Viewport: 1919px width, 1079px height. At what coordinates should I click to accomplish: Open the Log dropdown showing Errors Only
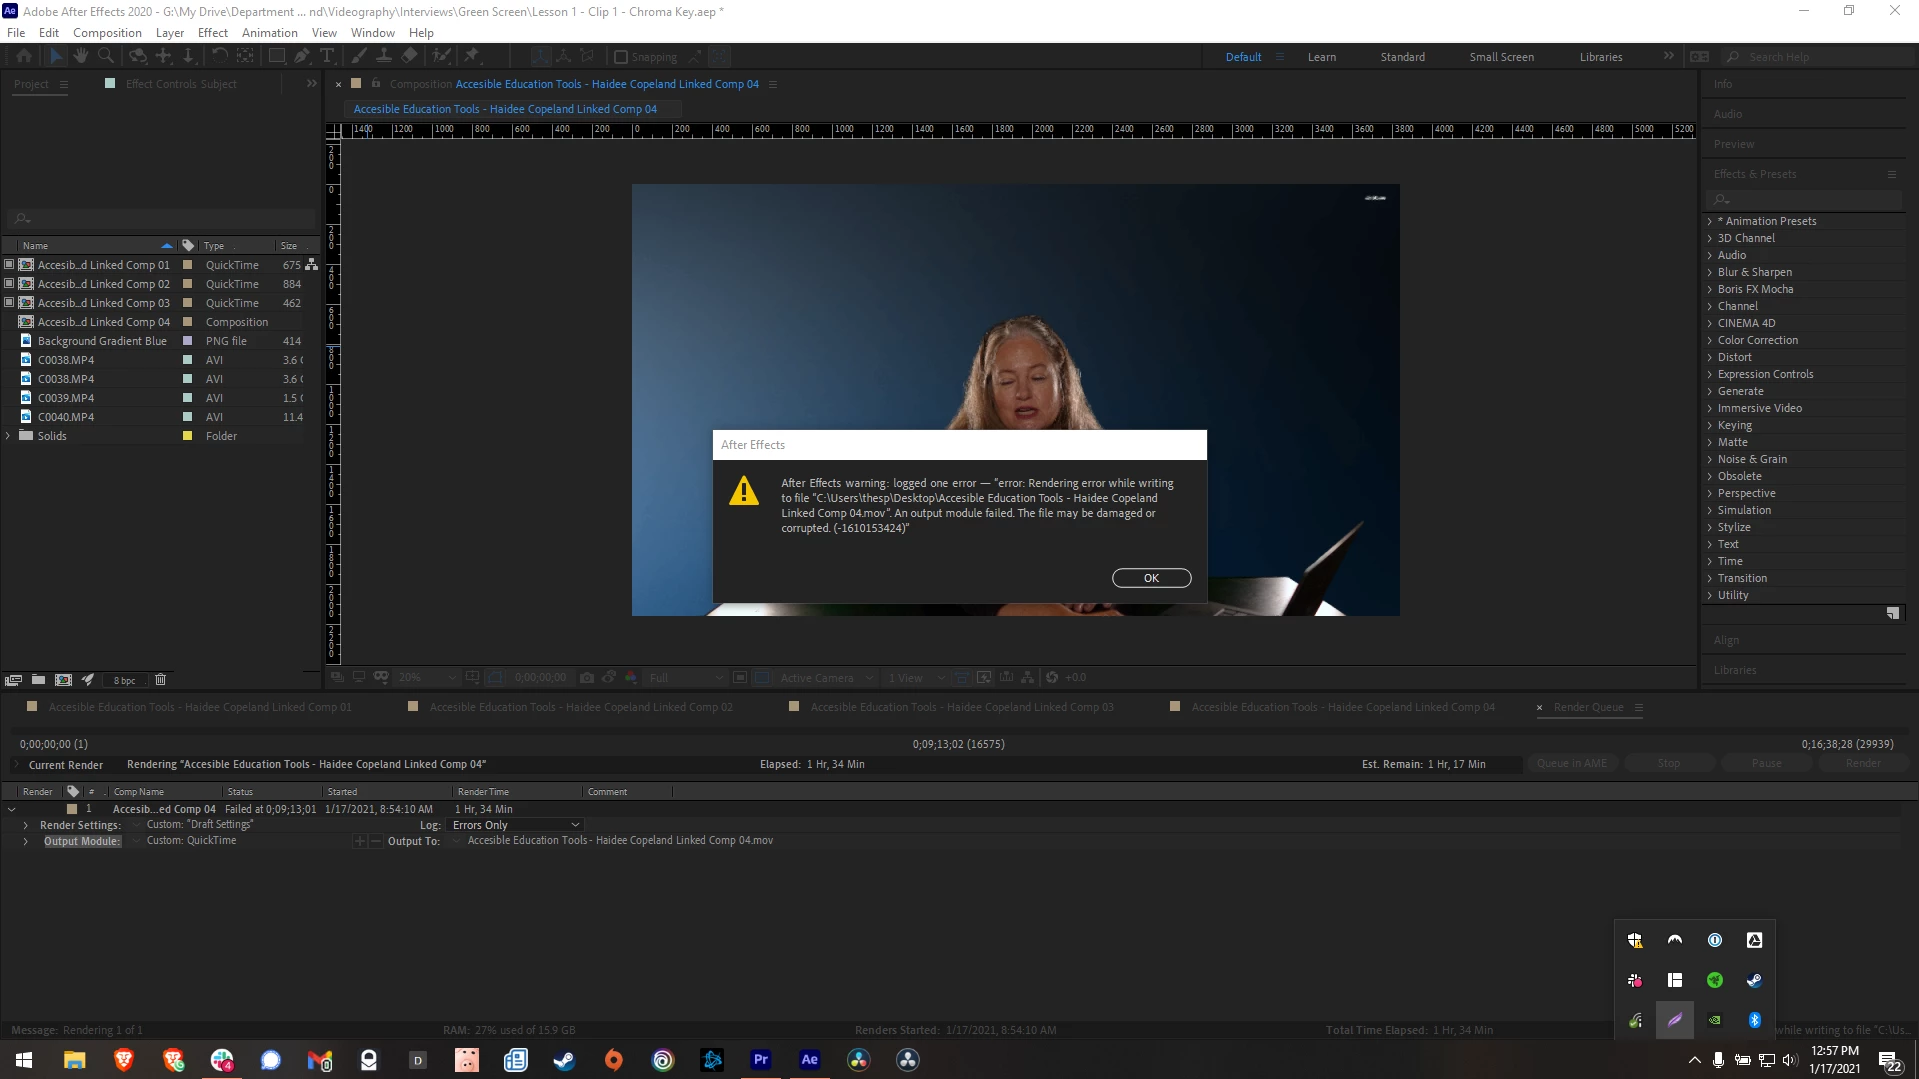(x=515, y=825)
